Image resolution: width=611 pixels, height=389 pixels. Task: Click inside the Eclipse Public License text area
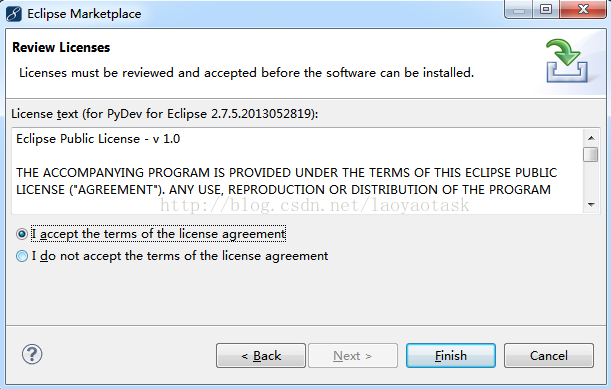click(297, 170)
